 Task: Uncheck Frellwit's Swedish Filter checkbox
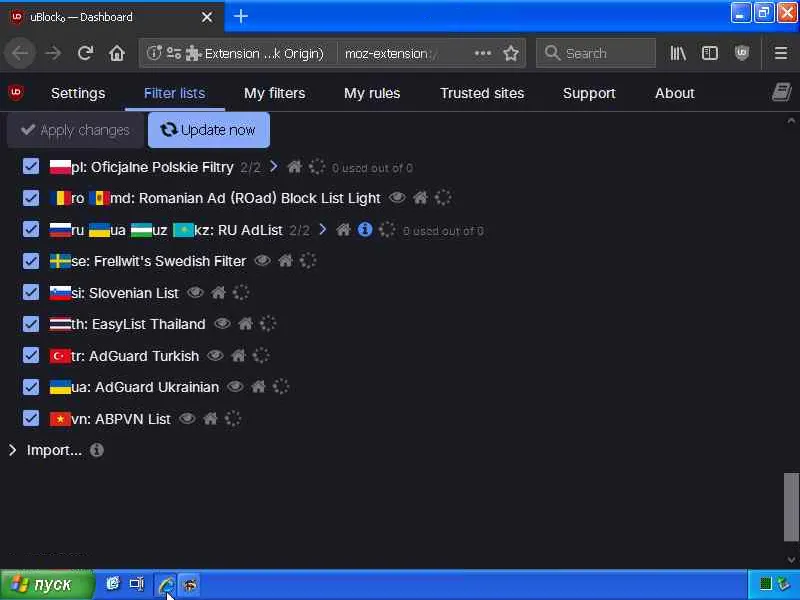tap(31, 261)
